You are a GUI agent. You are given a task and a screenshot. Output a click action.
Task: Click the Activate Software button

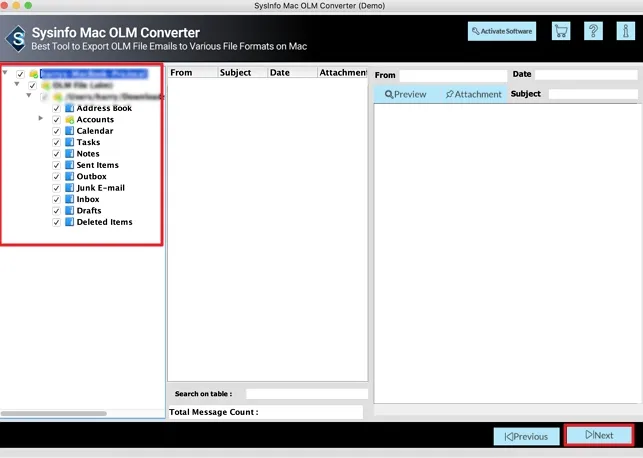502,31
